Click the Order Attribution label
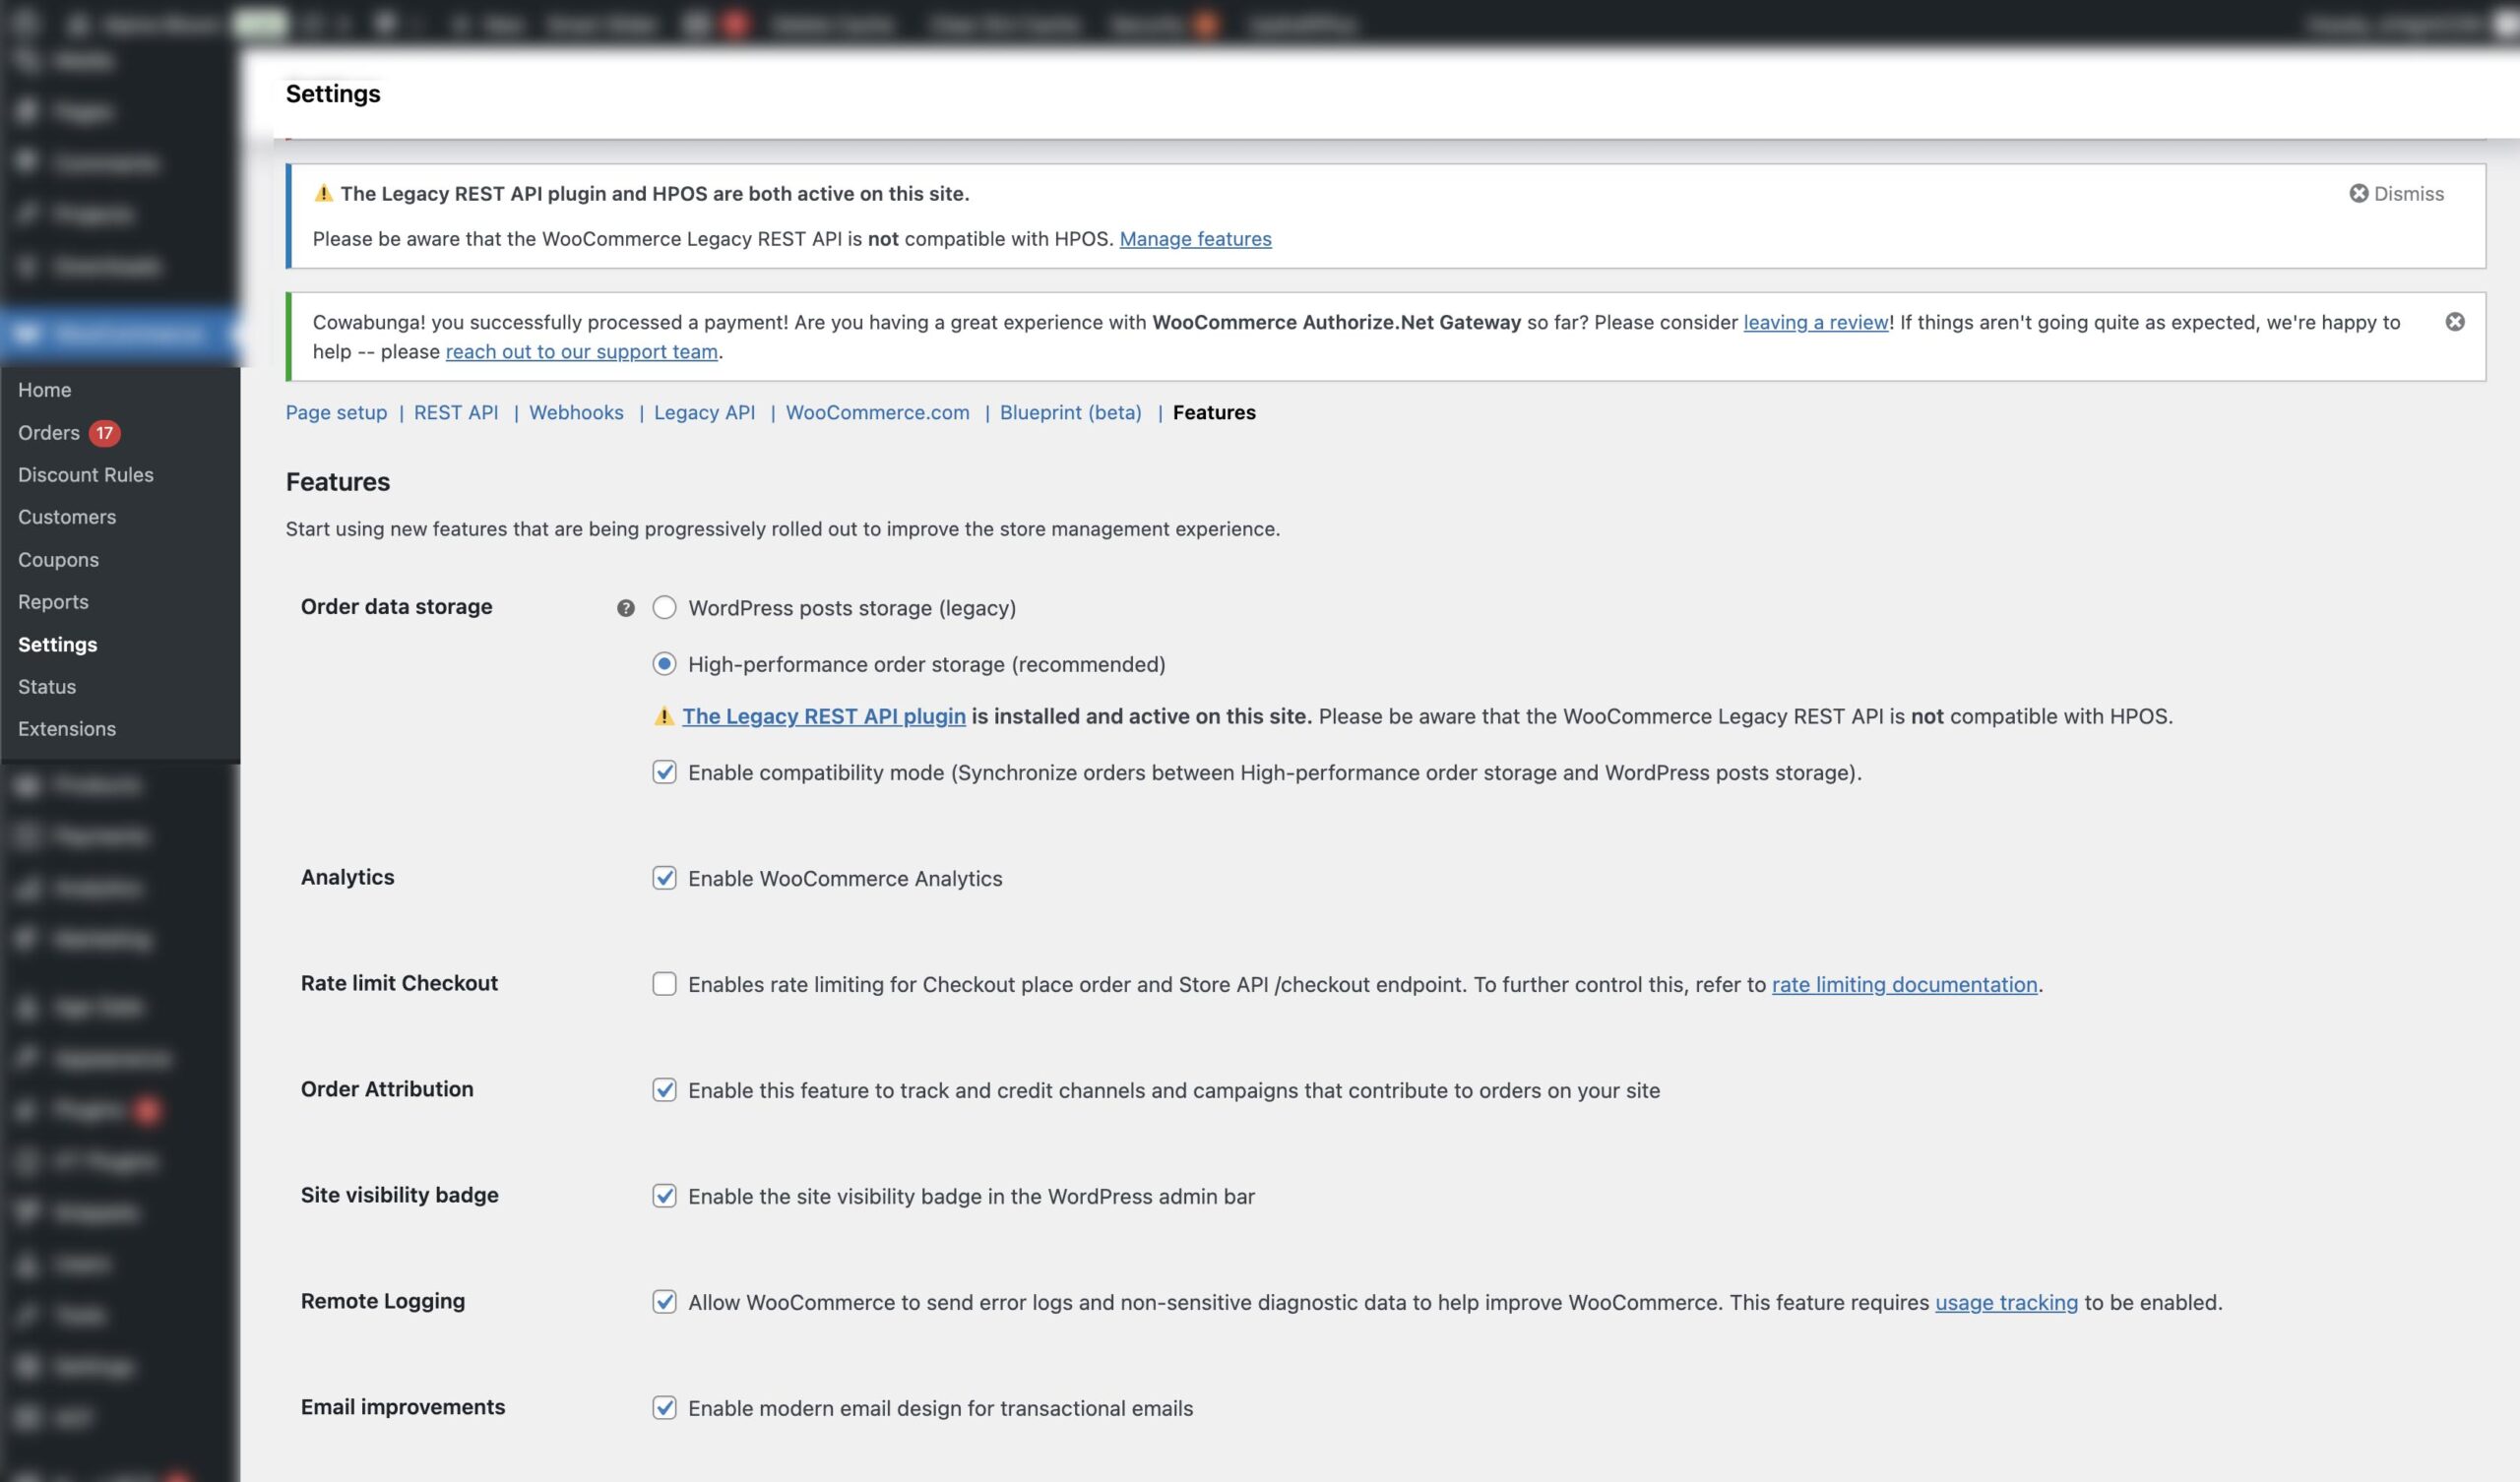 pyautogui.click(x=387, y=1089)
